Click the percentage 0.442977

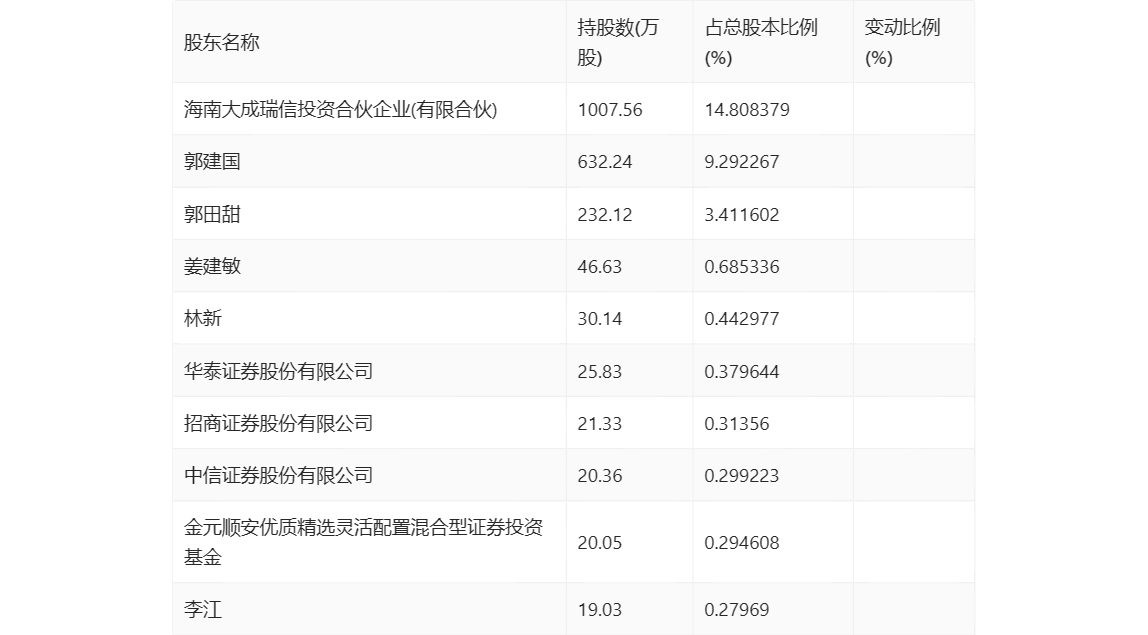tap(742, 319)
